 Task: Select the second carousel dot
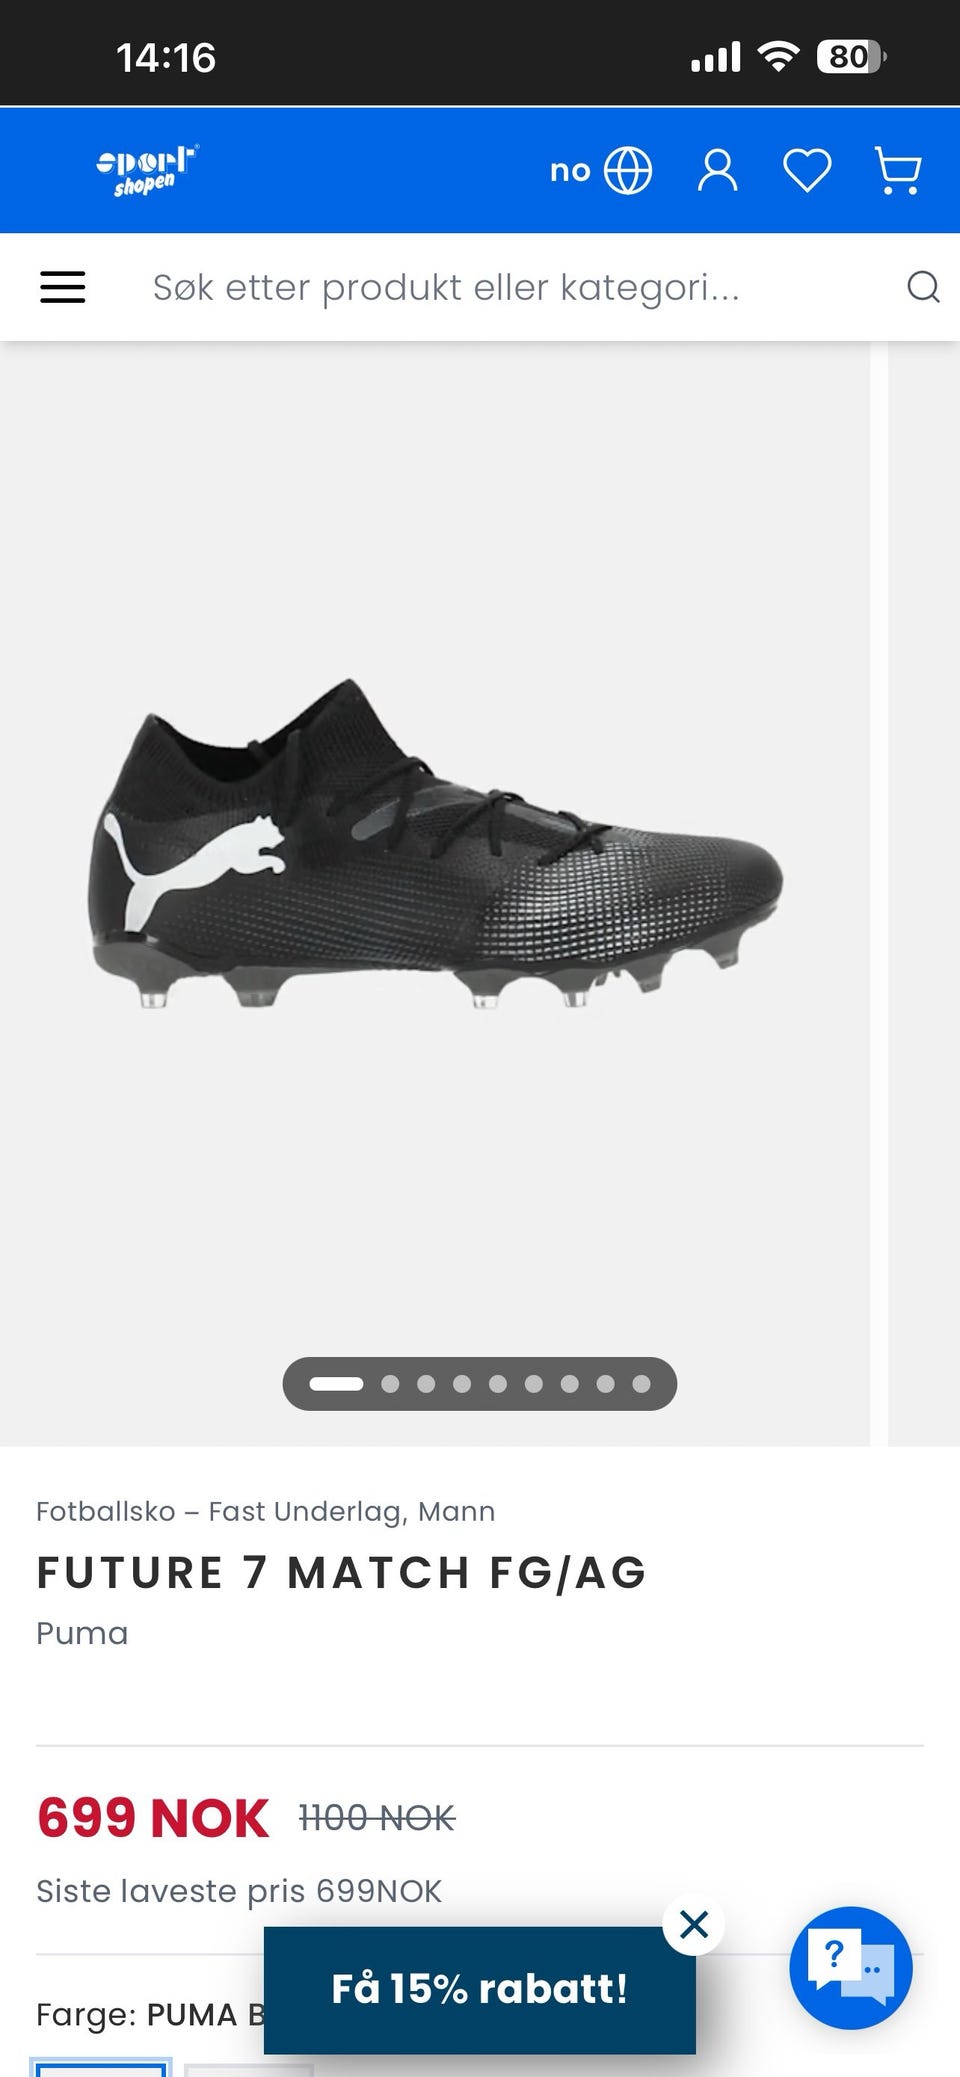(390, 1384)
